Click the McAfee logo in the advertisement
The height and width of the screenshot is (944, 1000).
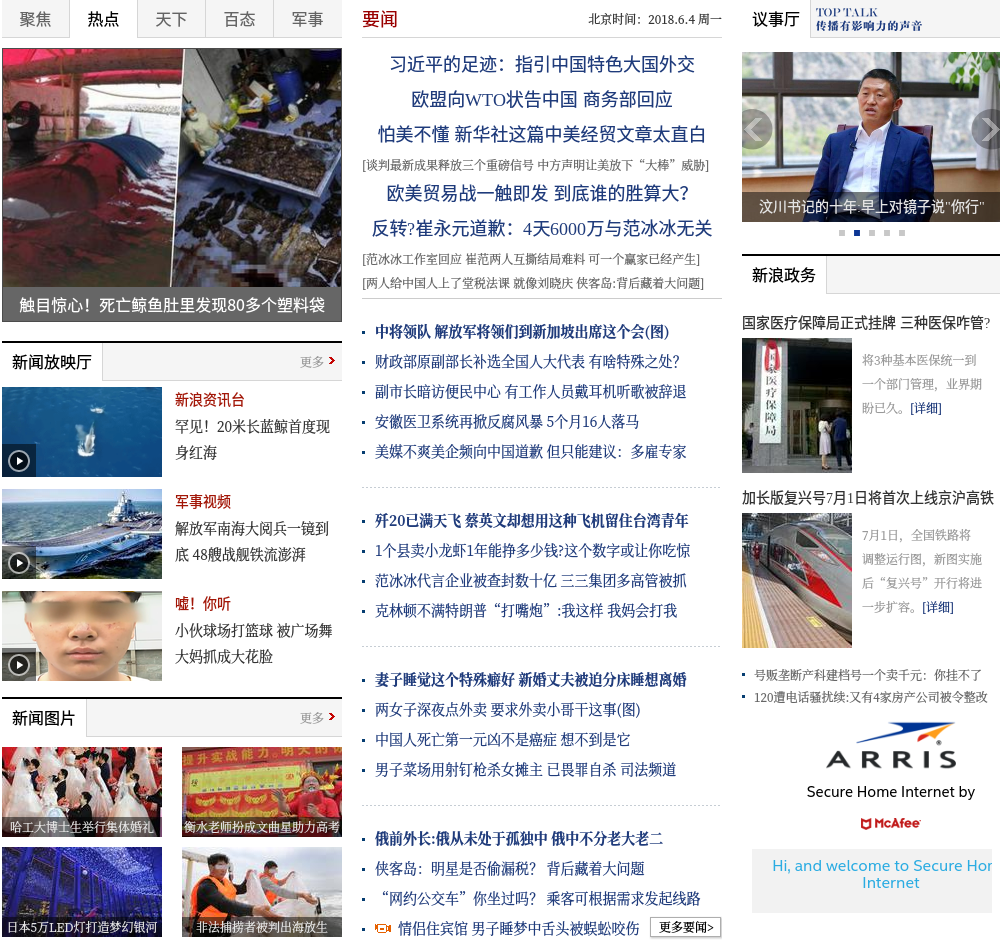(x=890, y=824)
